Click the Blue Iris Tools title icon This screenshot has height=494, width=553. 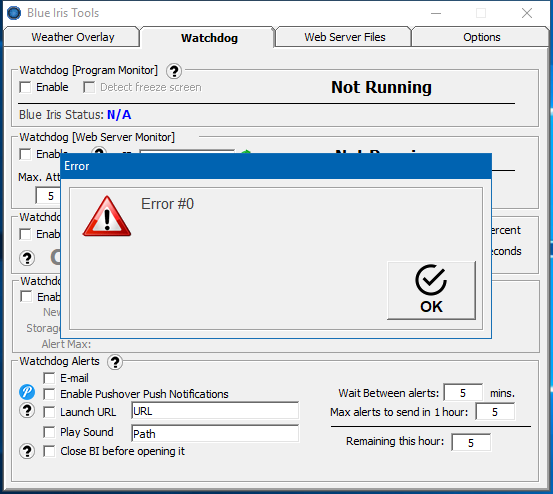pos(14,13)
